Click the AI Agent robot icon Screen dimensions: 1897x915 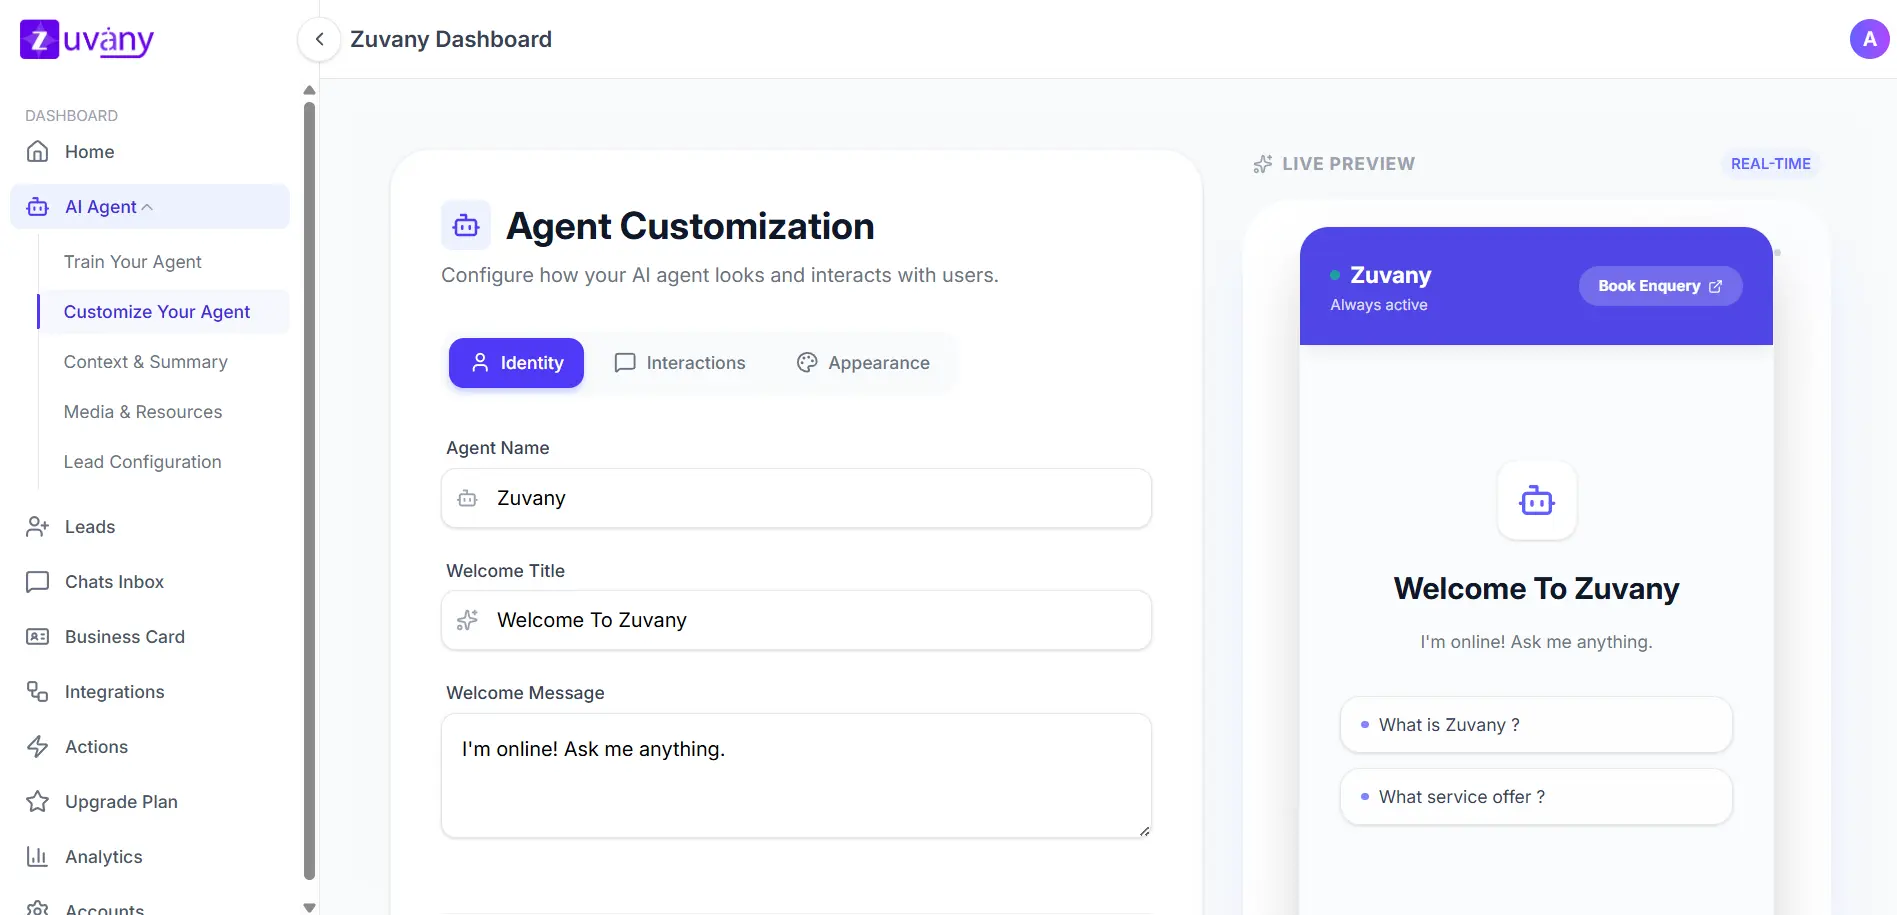tap(37, 206)
